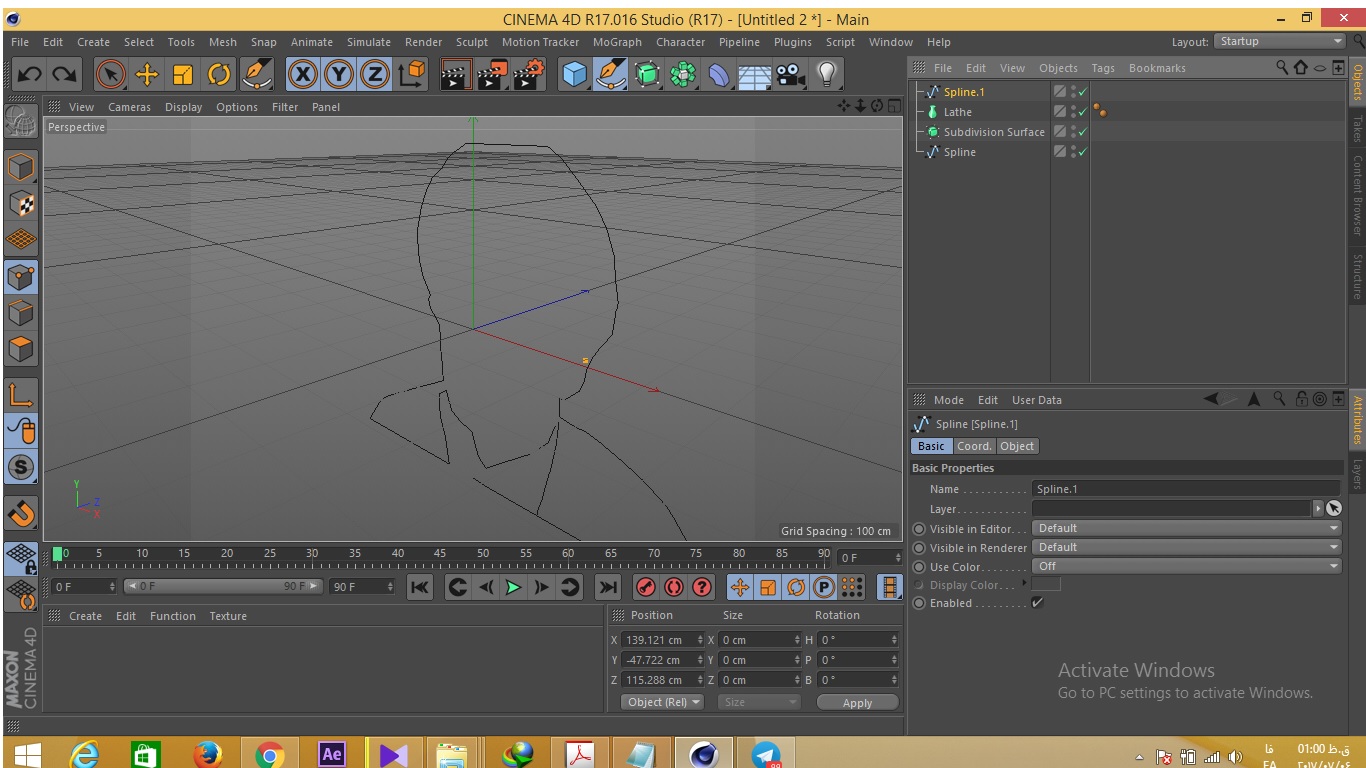
Task: Select Edges mode icon in left toolbar
Action: point(21,312)
